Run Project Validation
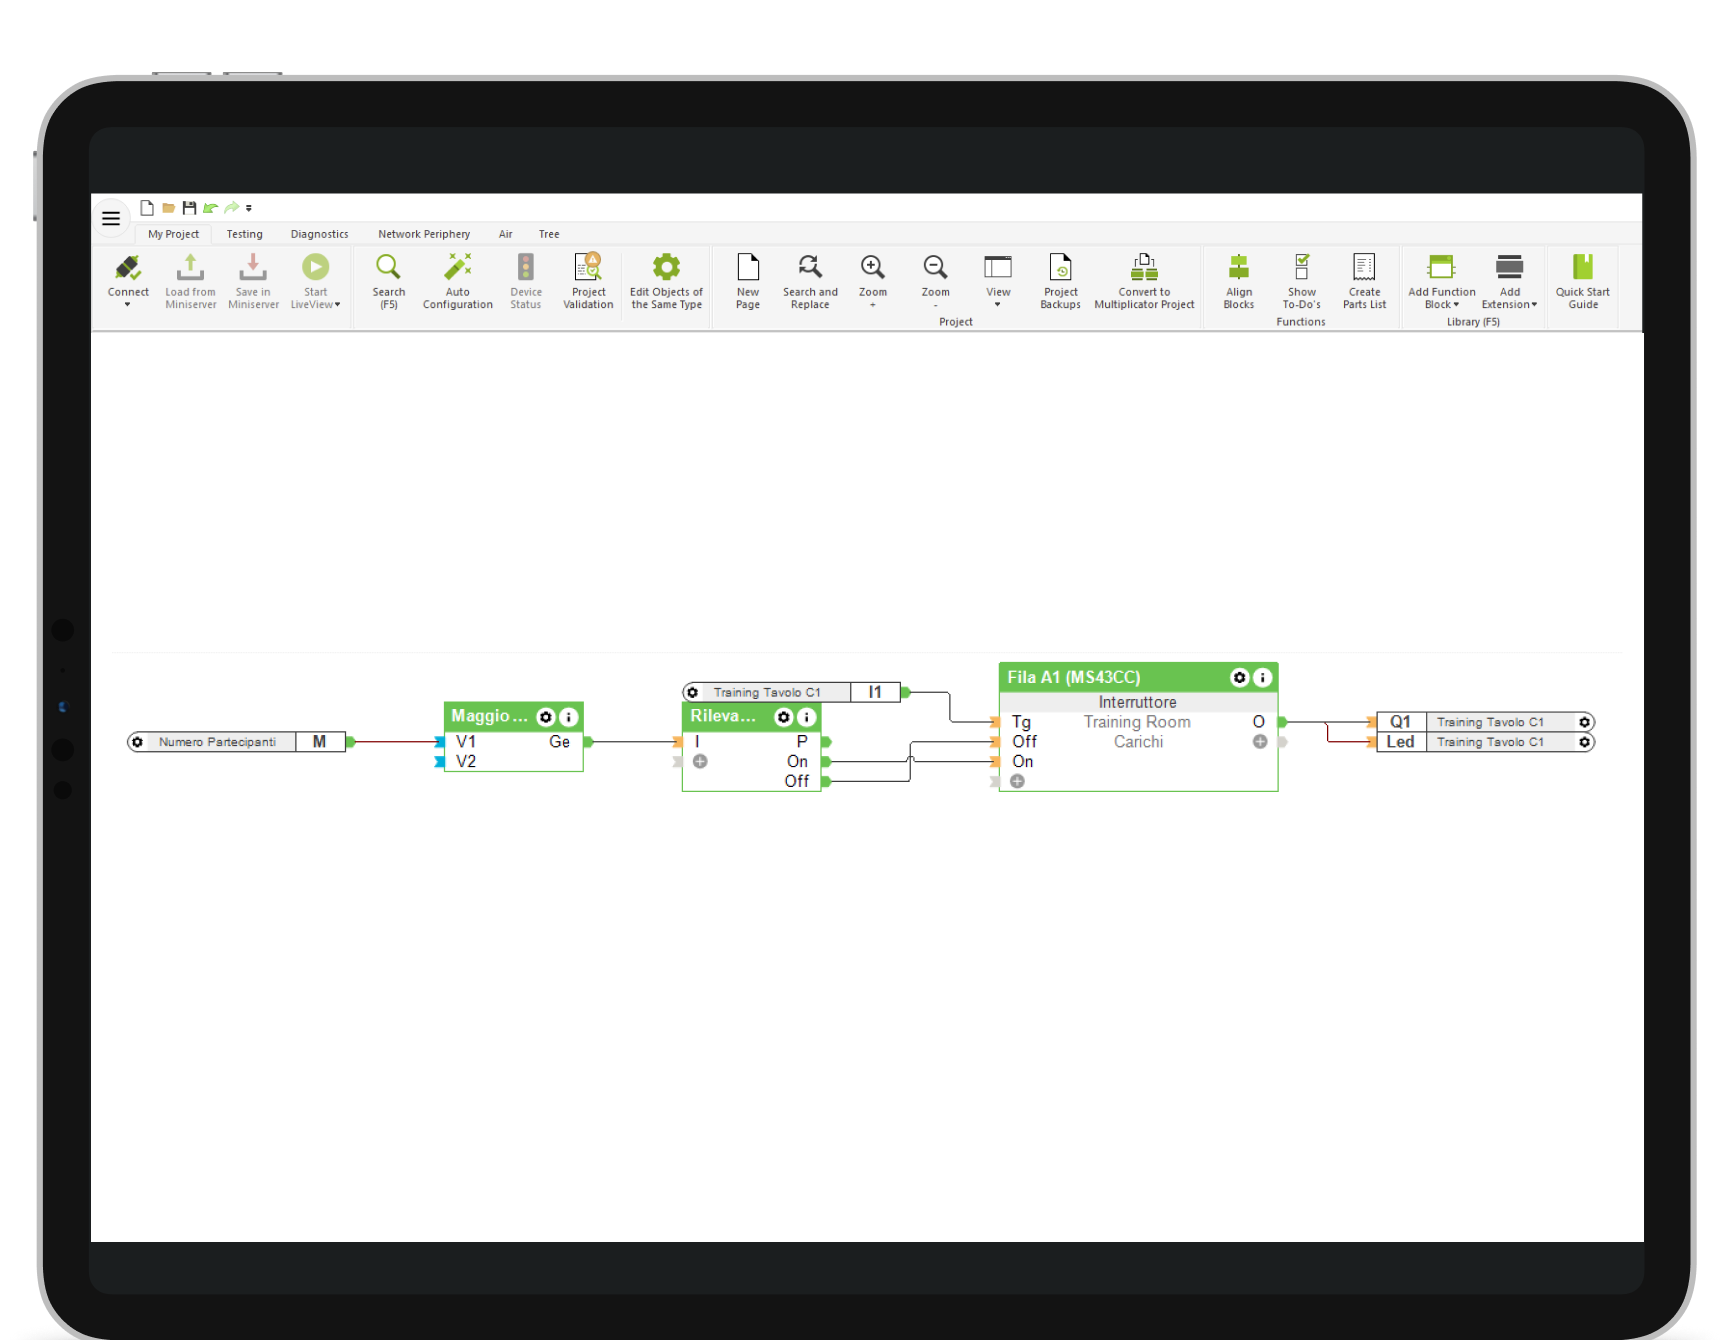This screenshot has height=1340, width=1730. coord(588,280)
